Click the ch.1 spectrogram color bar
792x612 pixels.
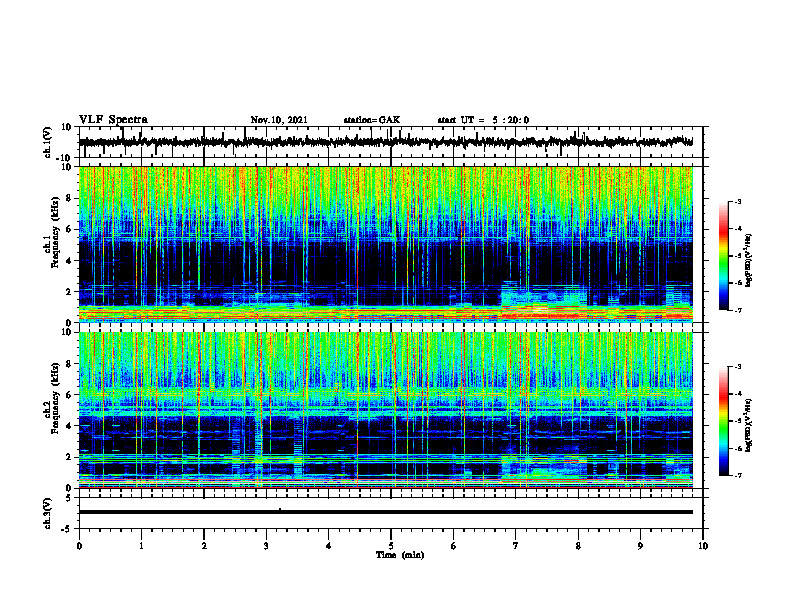[723, 256]
